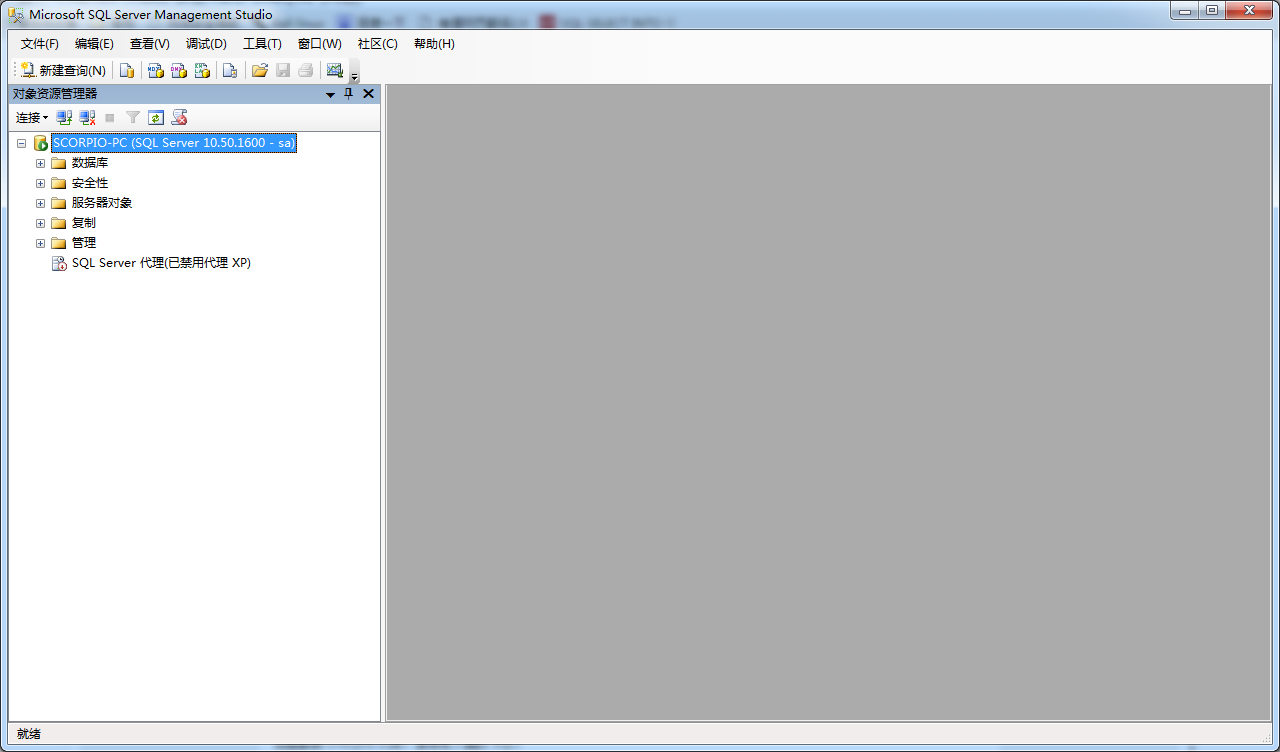This screenshot has height=752, width=1280.
Task: Select the SCORPIO-PC server tree item
Action: coord(174,143)
